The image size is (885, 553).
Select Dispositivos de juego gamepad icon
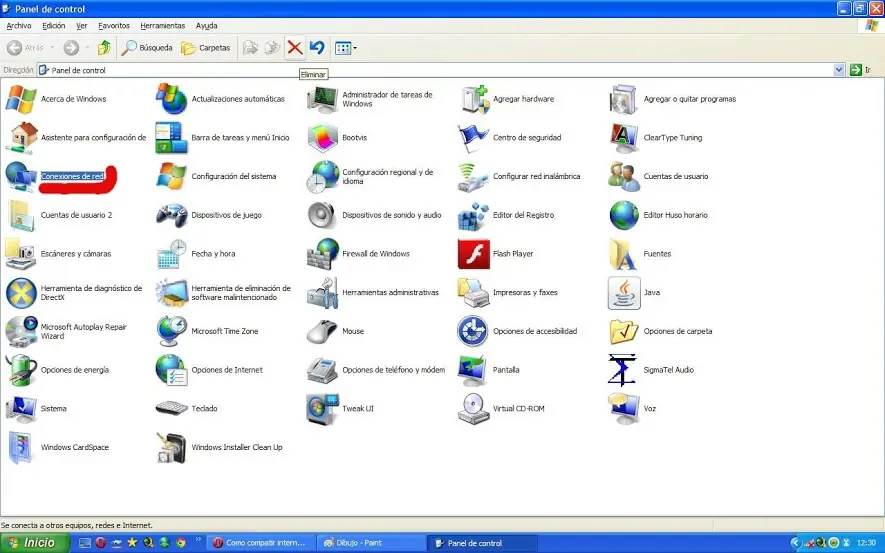(x=172, y=215)
